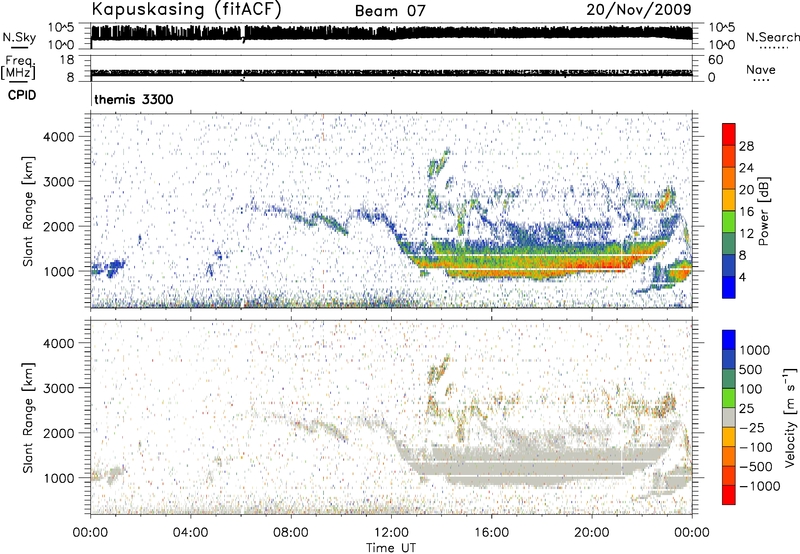The height and width of the screenshot is (554, 800).
Task: Click the '20:00' time axis tick label
Action: click(x=591, y=533)
